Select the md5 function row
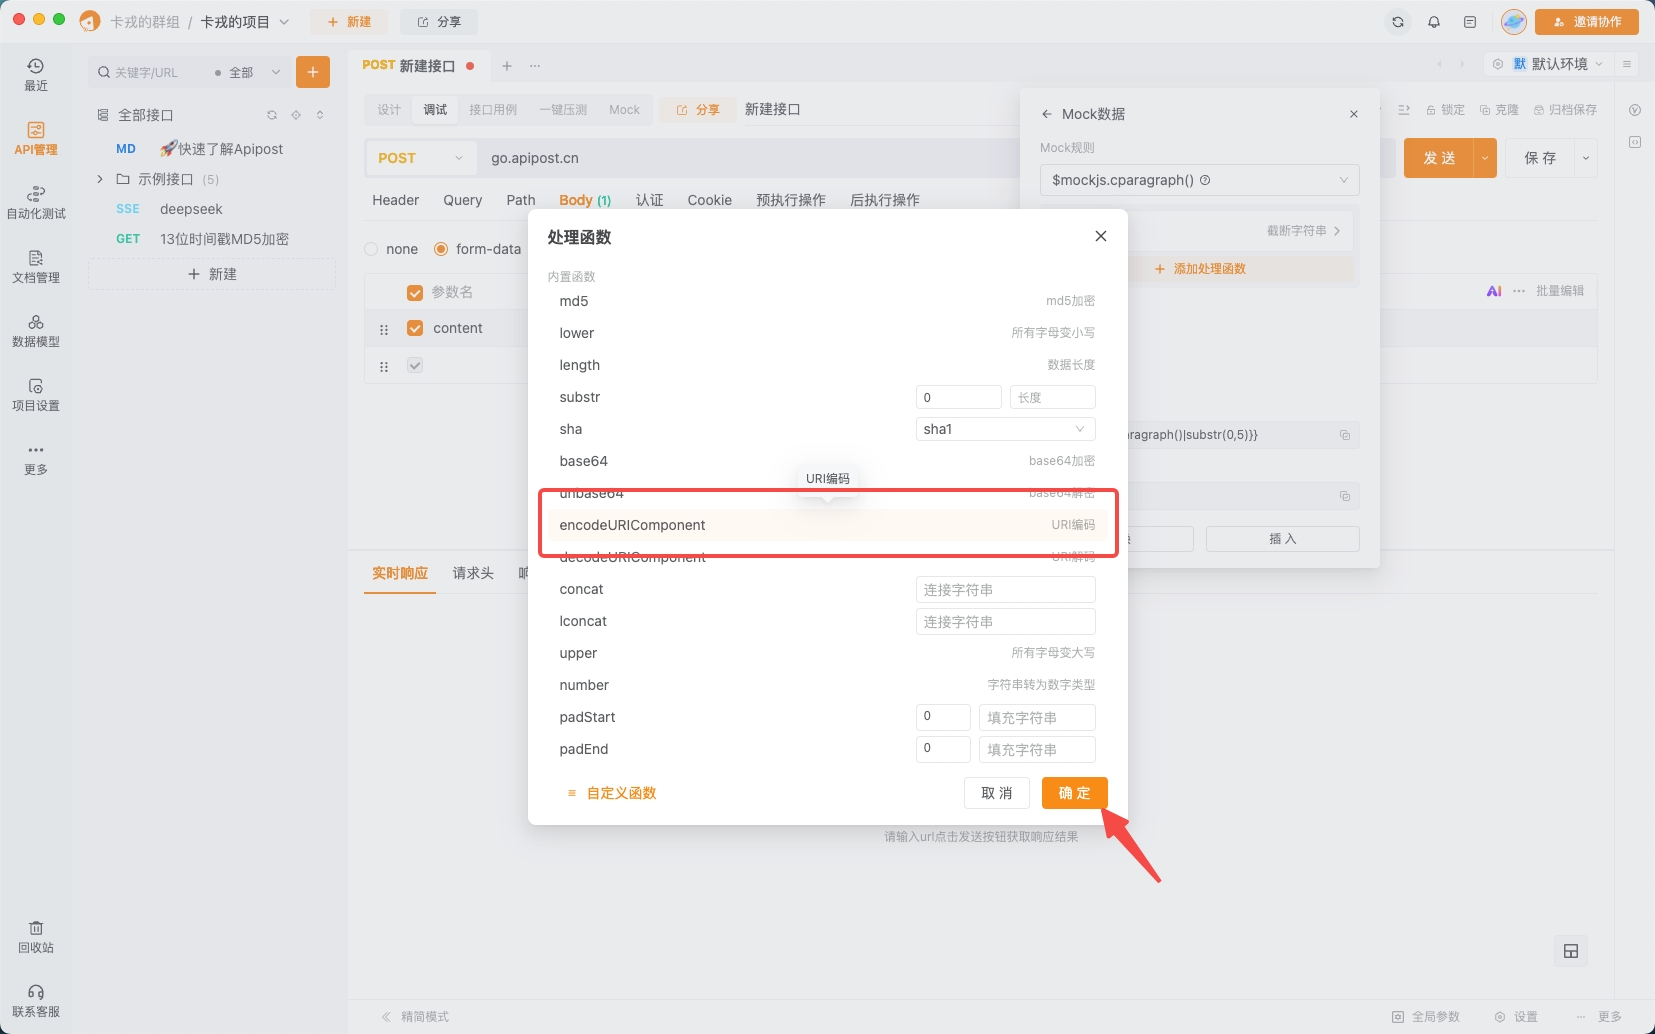The height and width of the screenshot is (1034, 1655). pyautogui.click(x=827, y=301)
